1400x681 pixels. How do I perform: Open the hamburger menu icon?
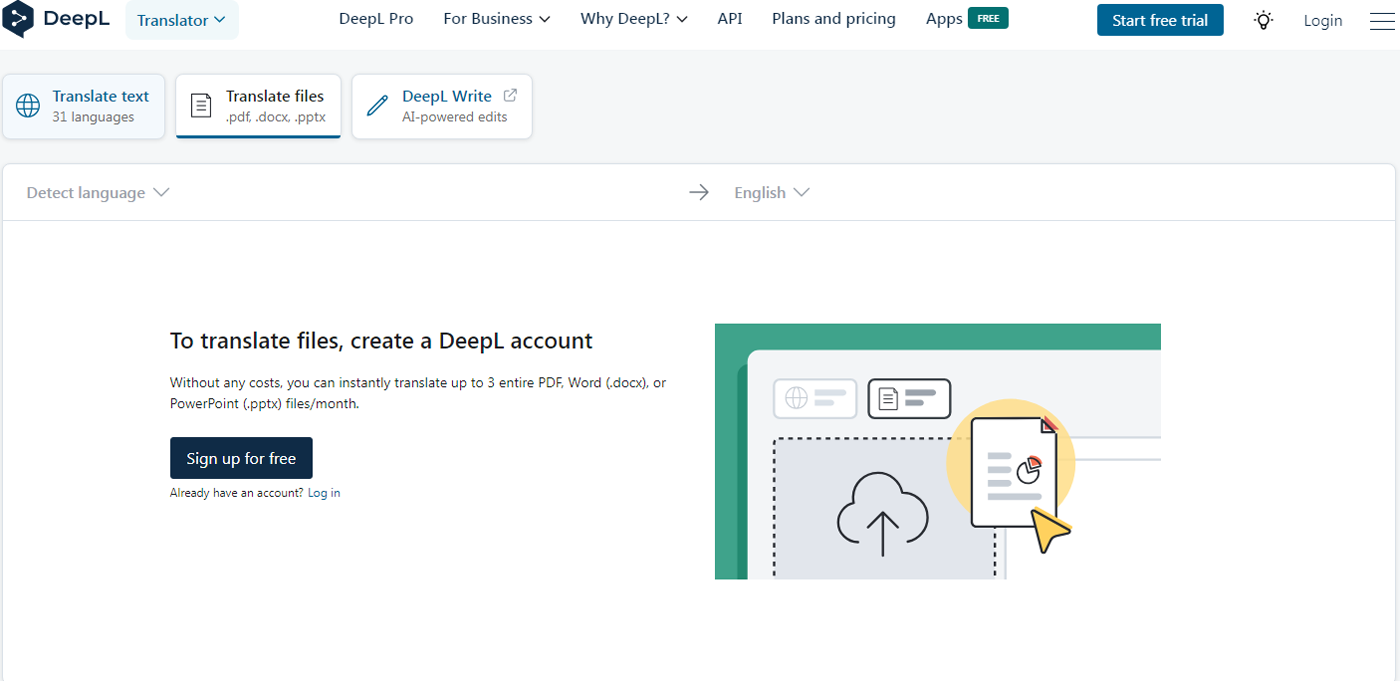(1383, 20)
